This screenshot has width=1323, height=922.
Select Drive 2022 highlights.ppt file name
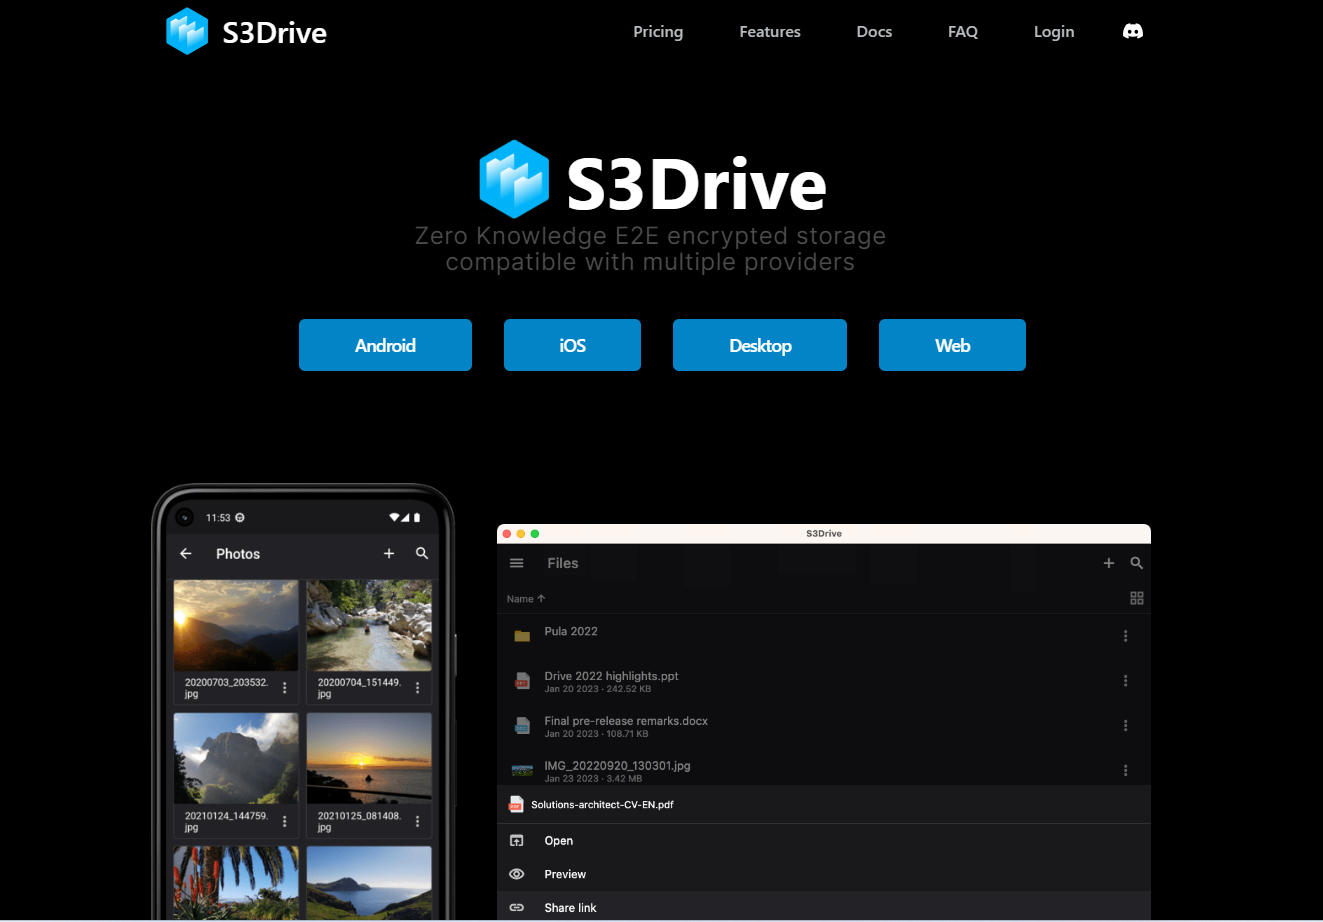point(611,676)
